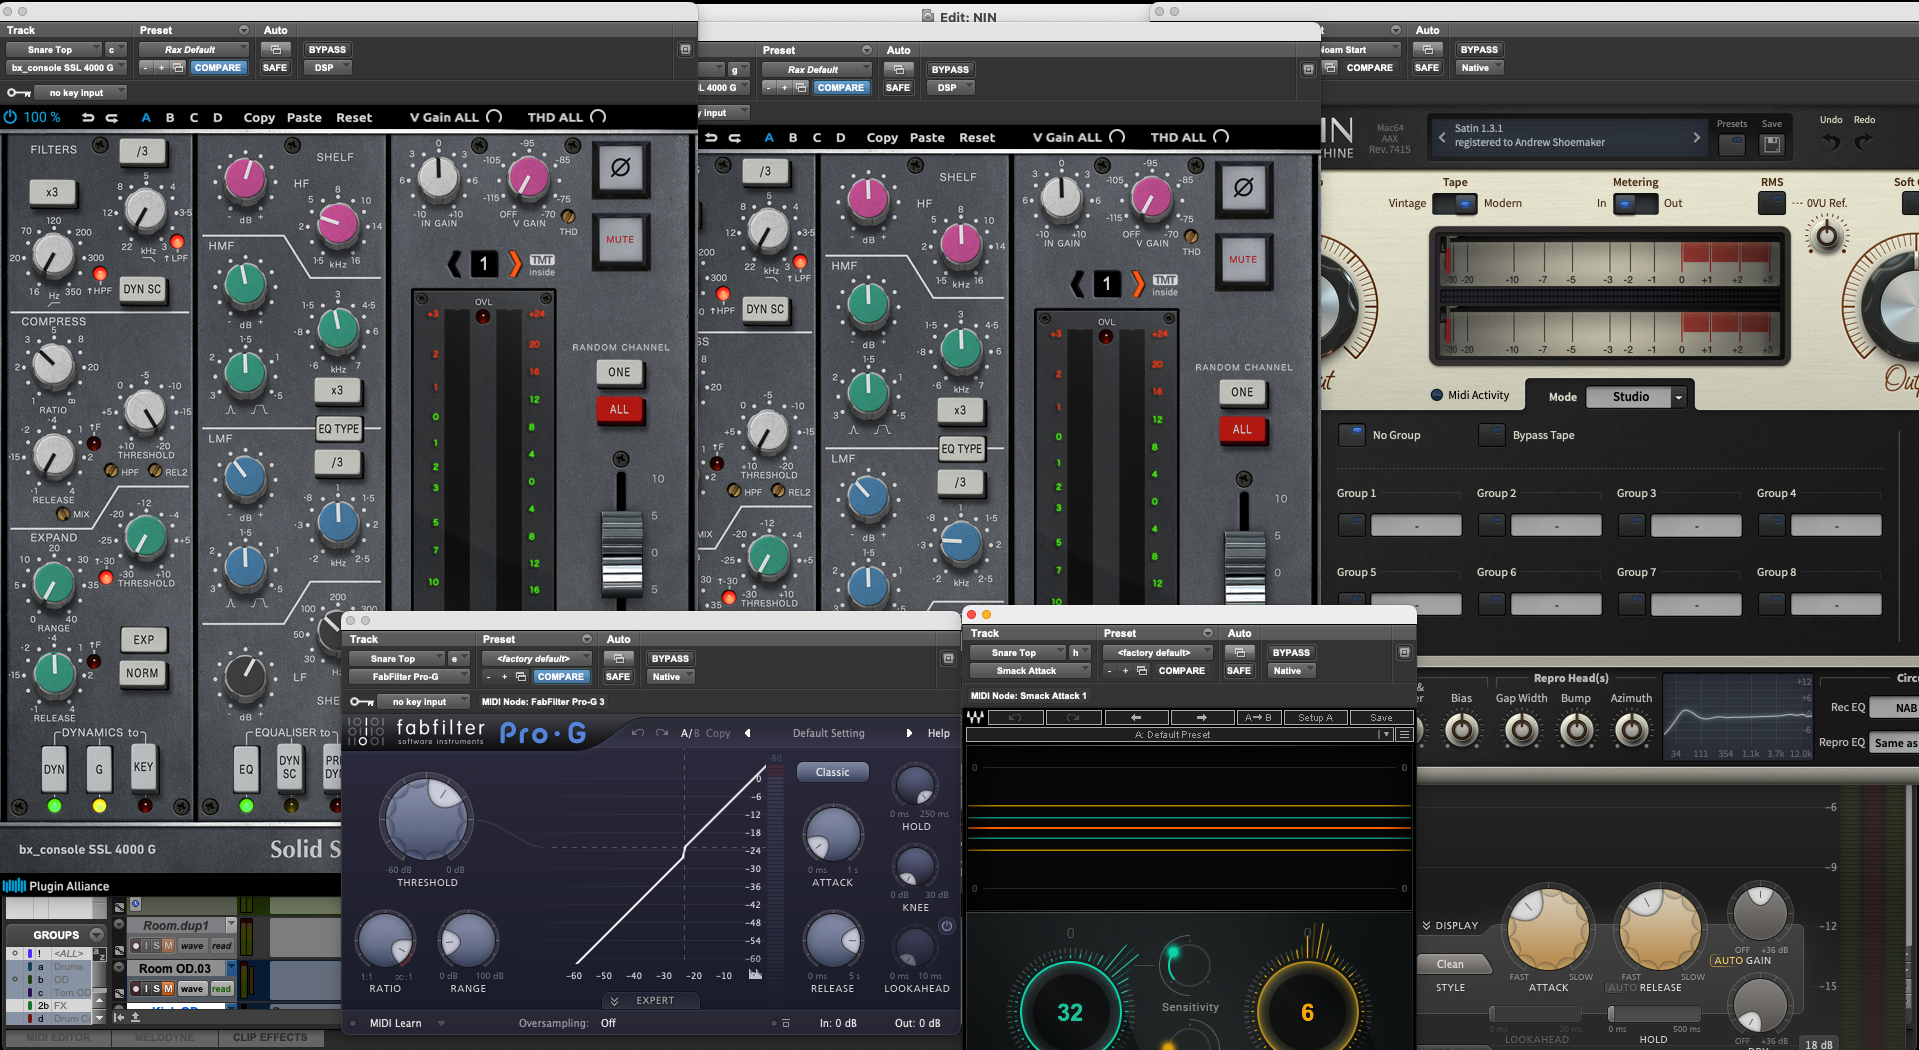
Task: Click key input icon in left bx_console
Action: (x=19, y=93)
